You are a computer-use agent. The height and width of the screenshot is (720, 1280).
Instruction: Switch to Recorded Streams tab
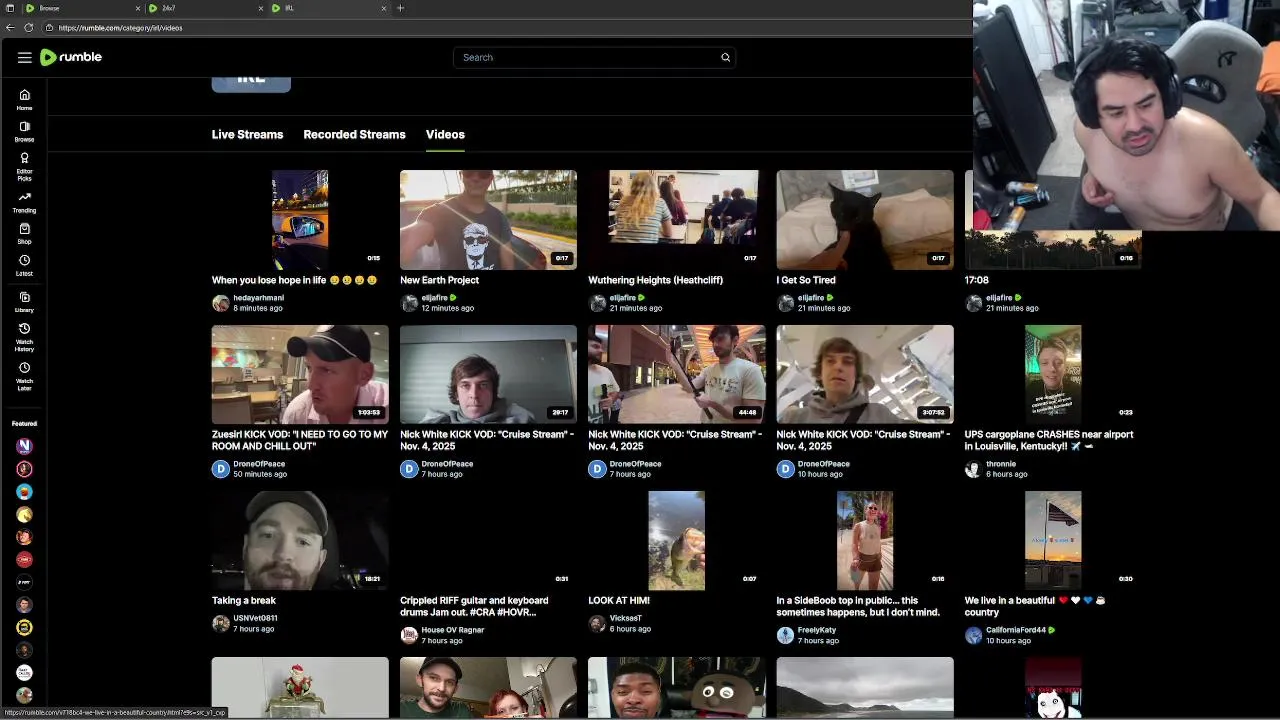coord(354,134)
